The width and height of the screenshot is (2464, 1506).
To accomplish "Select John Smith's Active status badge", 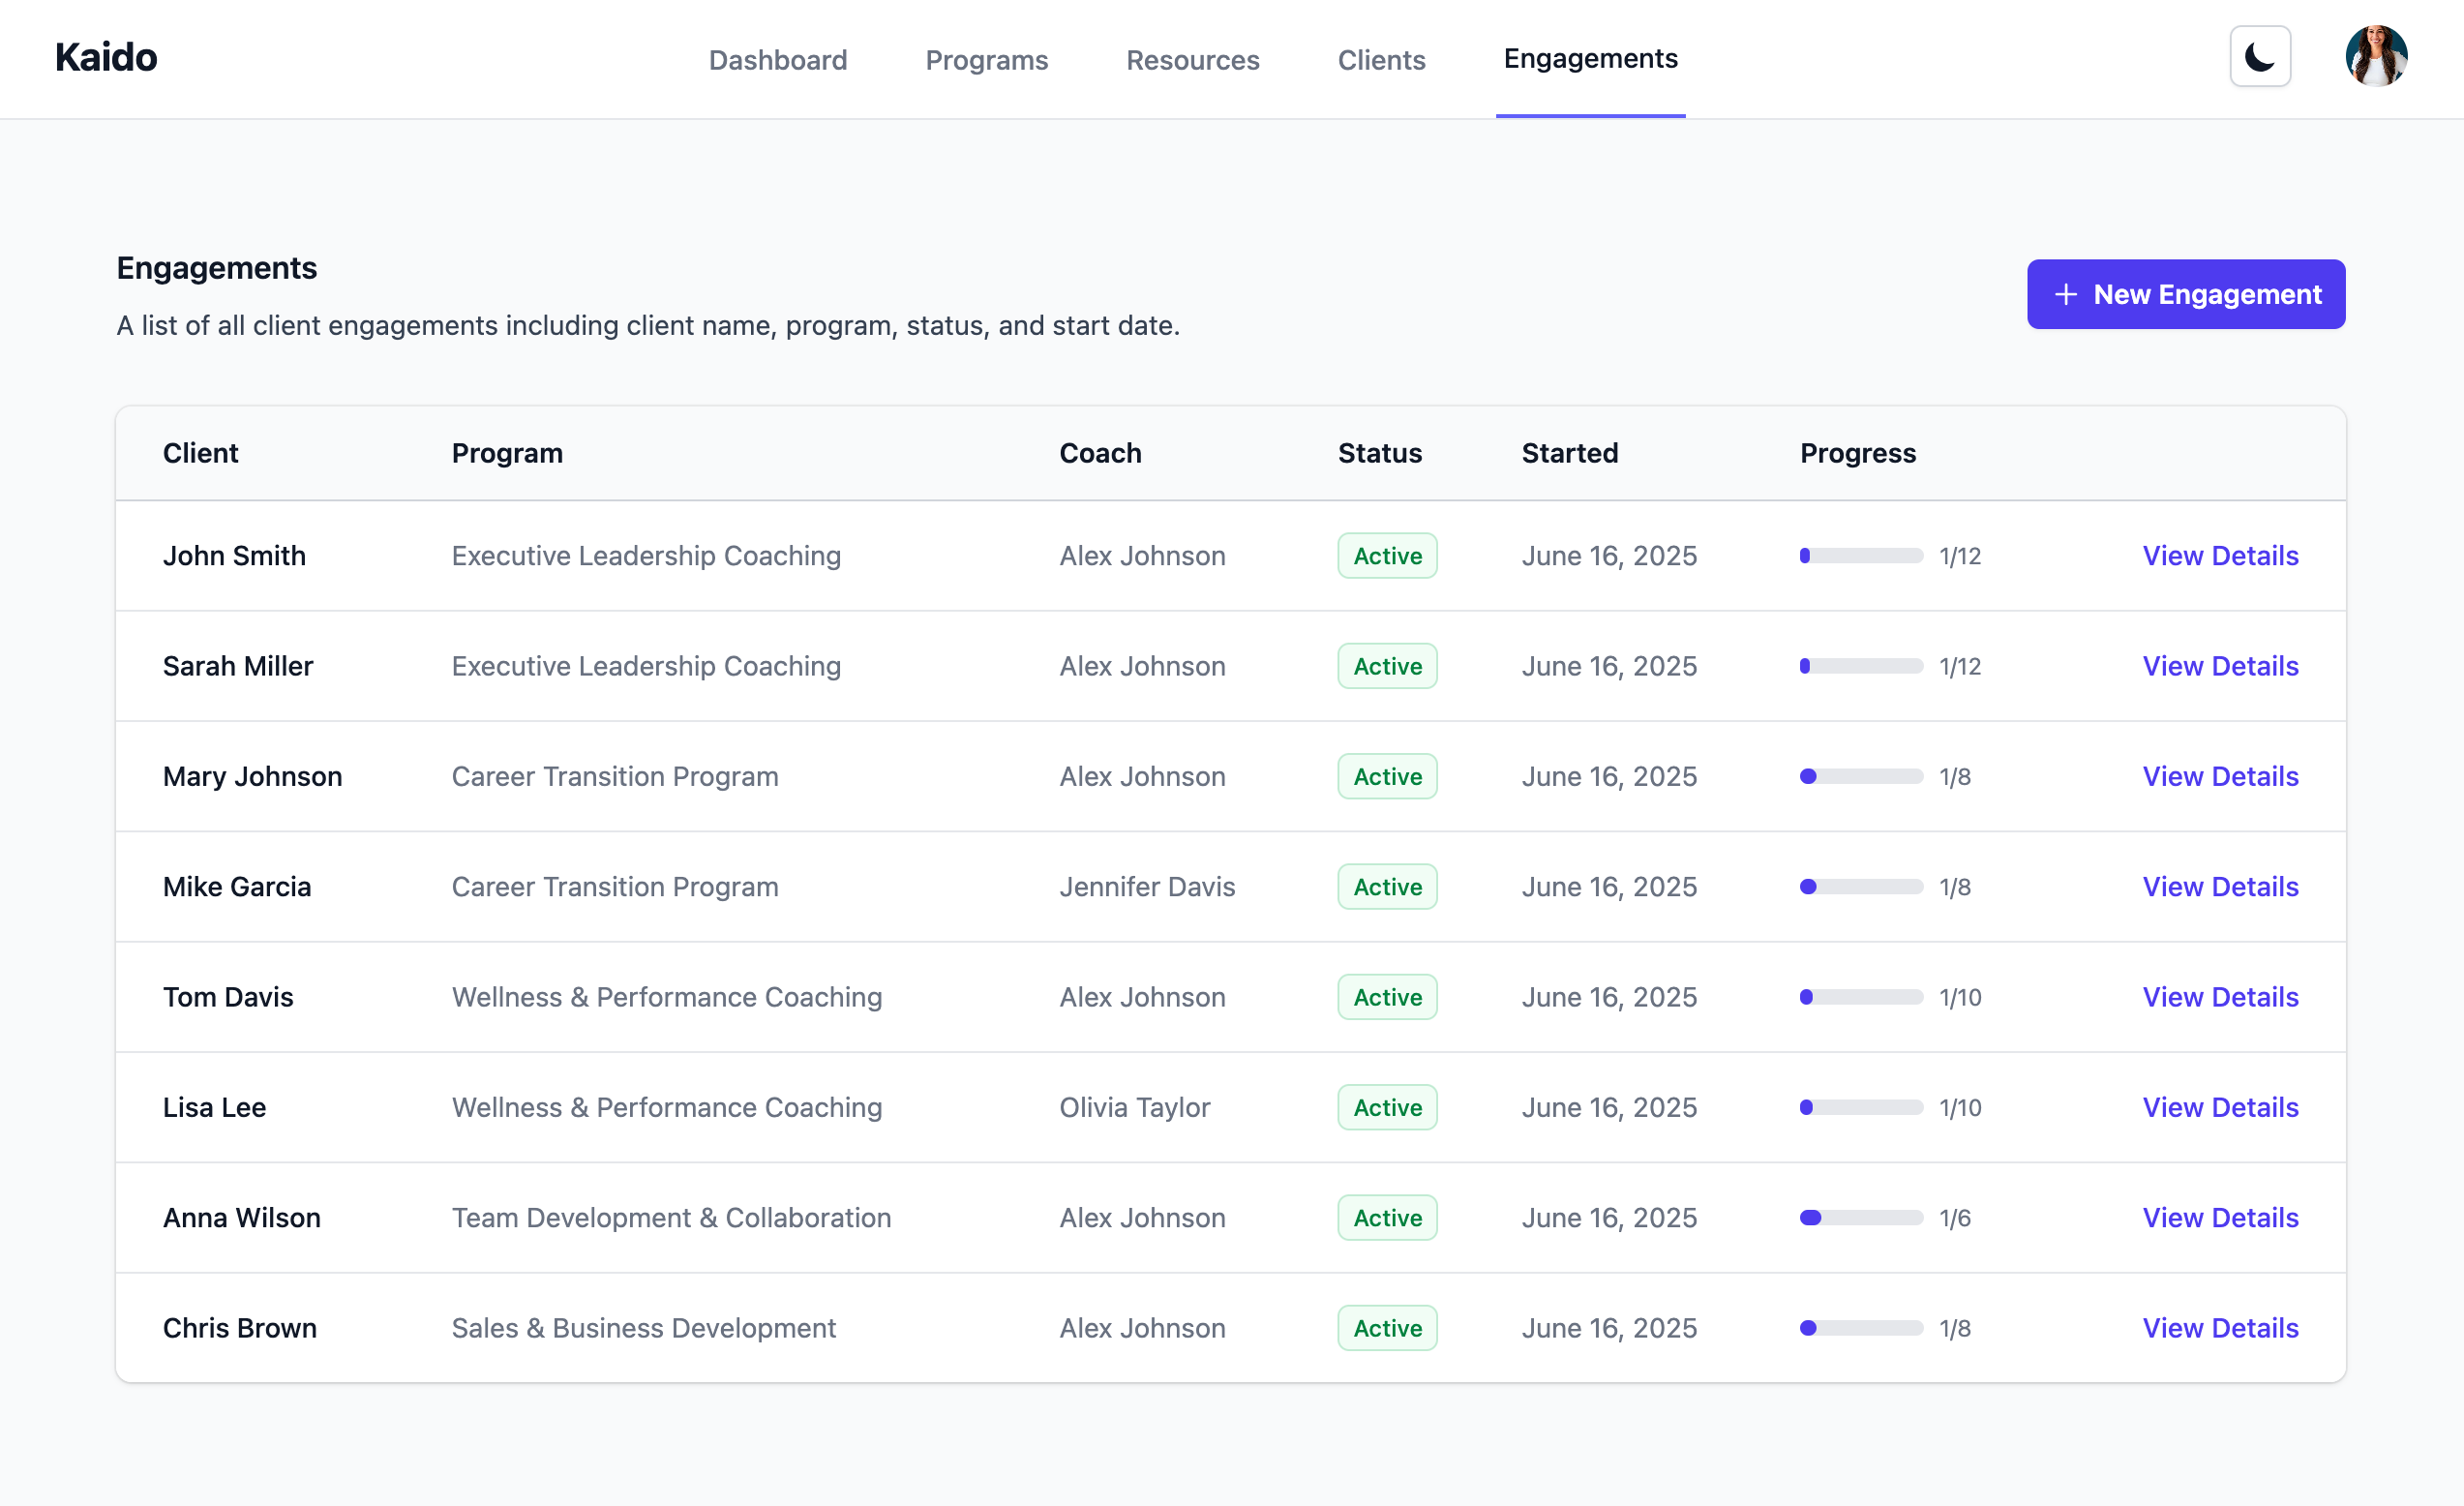I will [x=1387, y=556].
